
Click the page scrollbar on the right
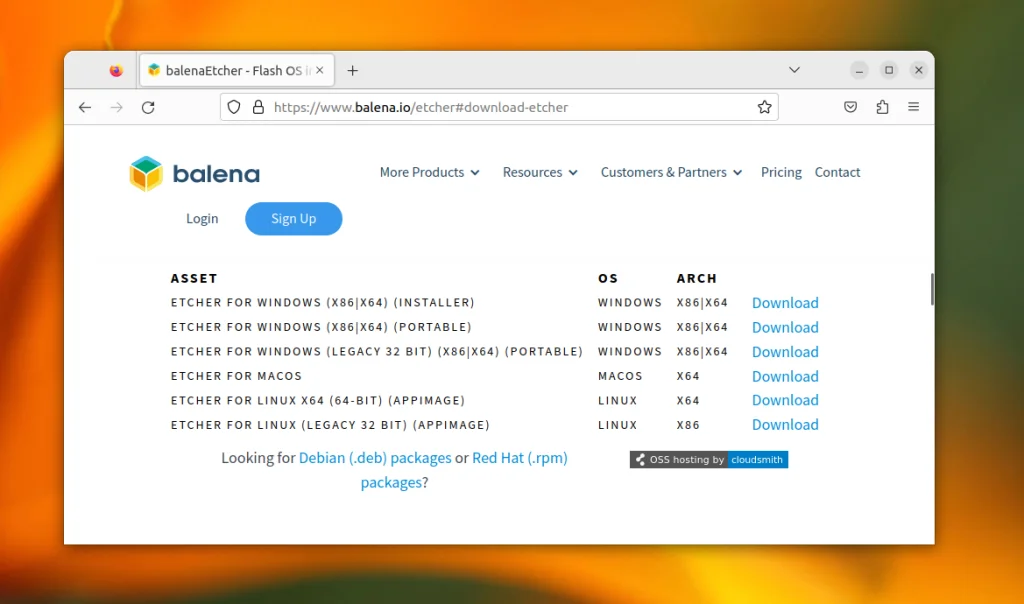[x=932, y=289]
